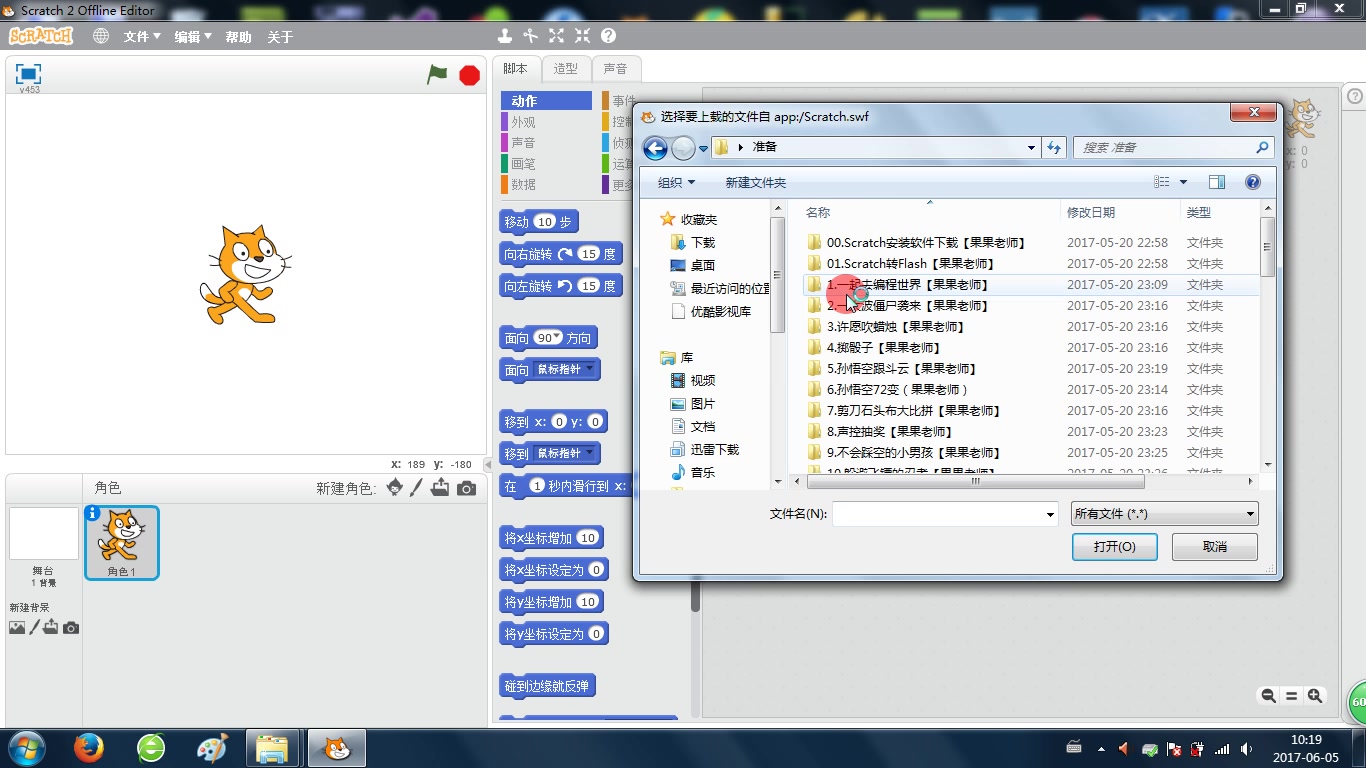The height and width of the screenshot is (768, 1366).
Task: Open 鼠标指针 dropdown in 移到 block
Action: click(x=590, y=453)
